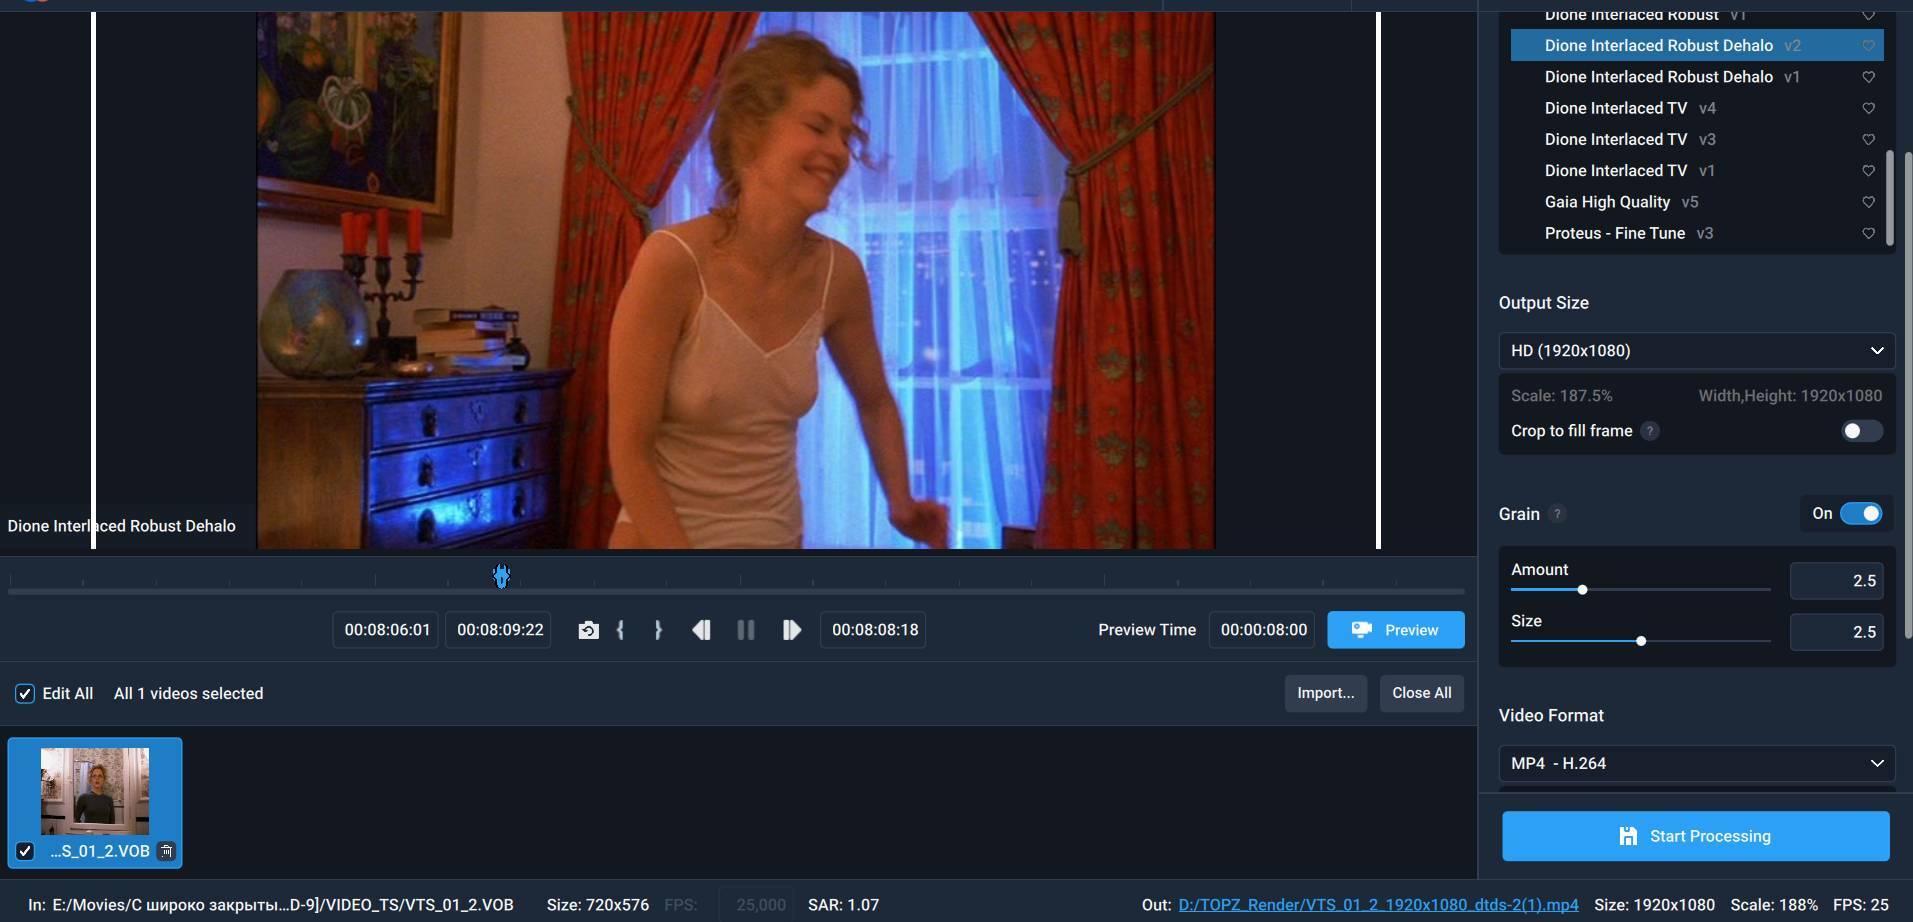Favorite Proteus - Fine Tune v3 heart

point(1868,233)
